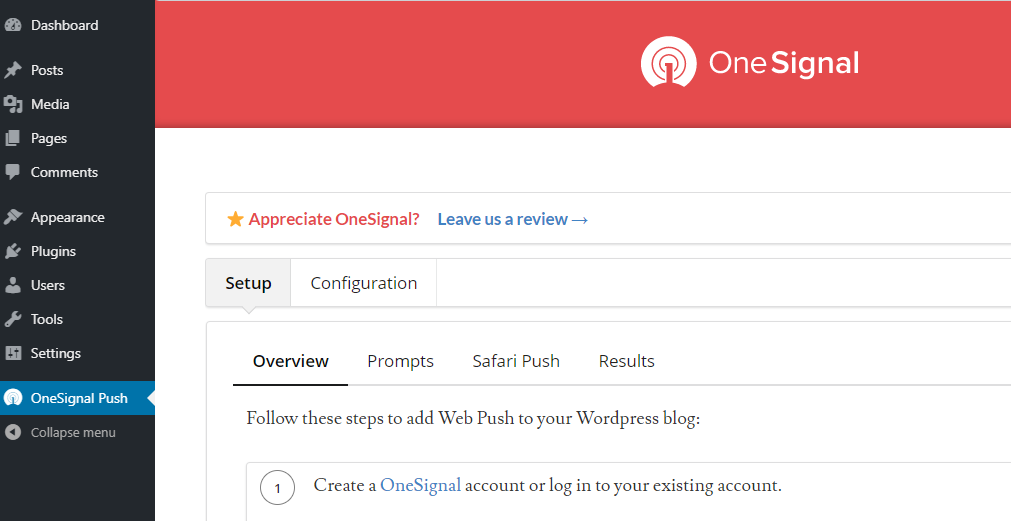Click the Comments speech bubble icon
Viewport: 1011px width, 521px height.
tap(13, 172)
